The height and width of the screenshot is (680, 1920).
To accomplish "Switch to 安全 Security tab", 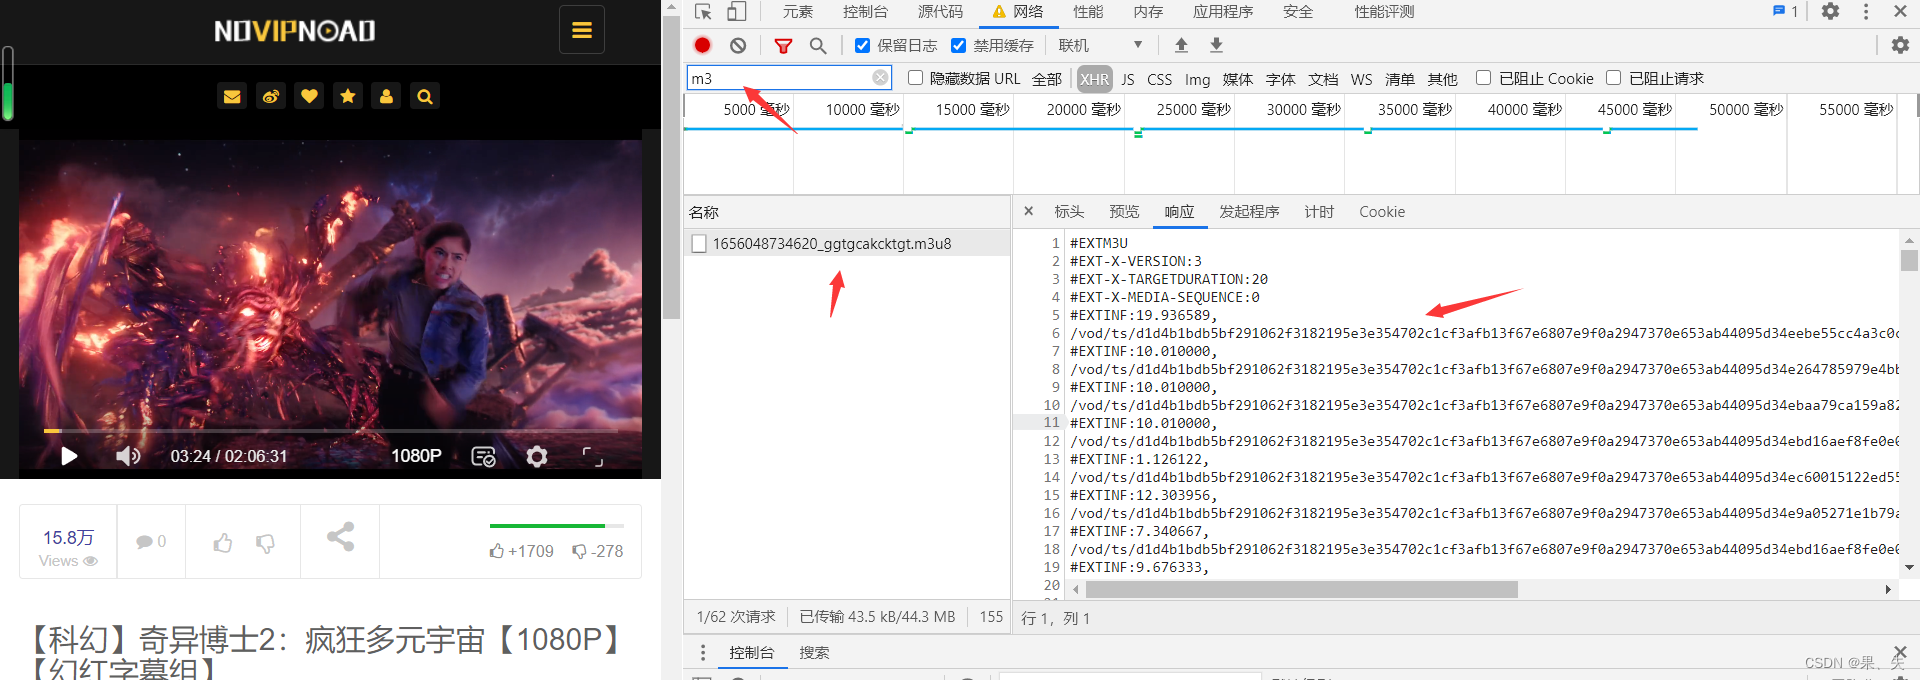I will tap(1298, 12).
